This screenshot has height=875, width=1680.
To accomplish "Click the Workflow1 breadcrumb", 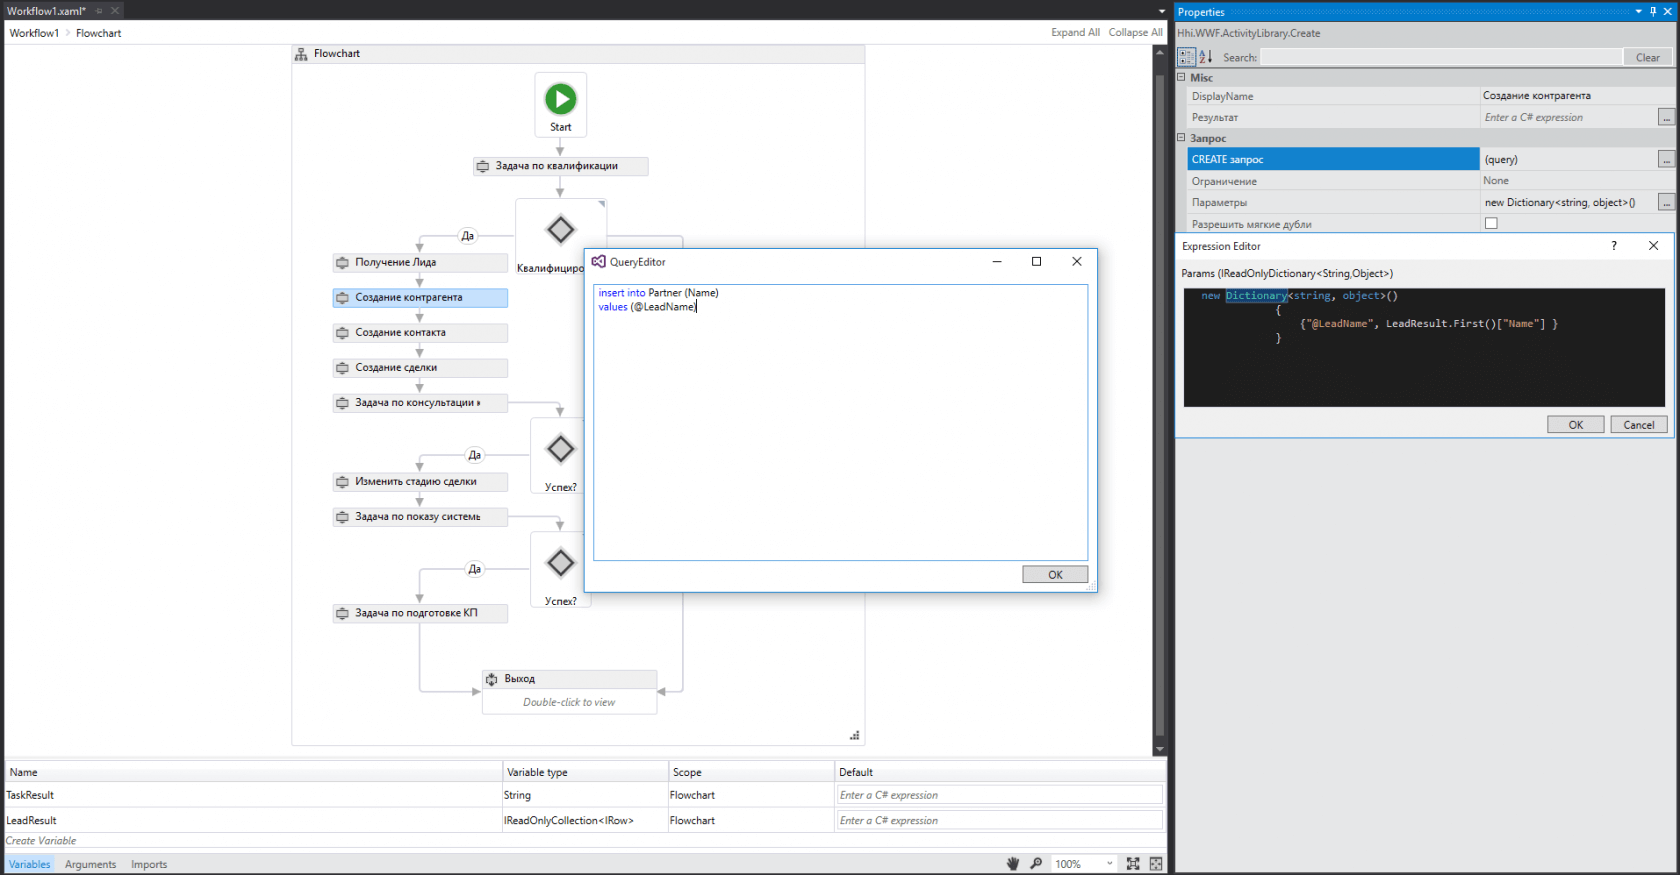I will pyautogui.click(x=34, y=33).
